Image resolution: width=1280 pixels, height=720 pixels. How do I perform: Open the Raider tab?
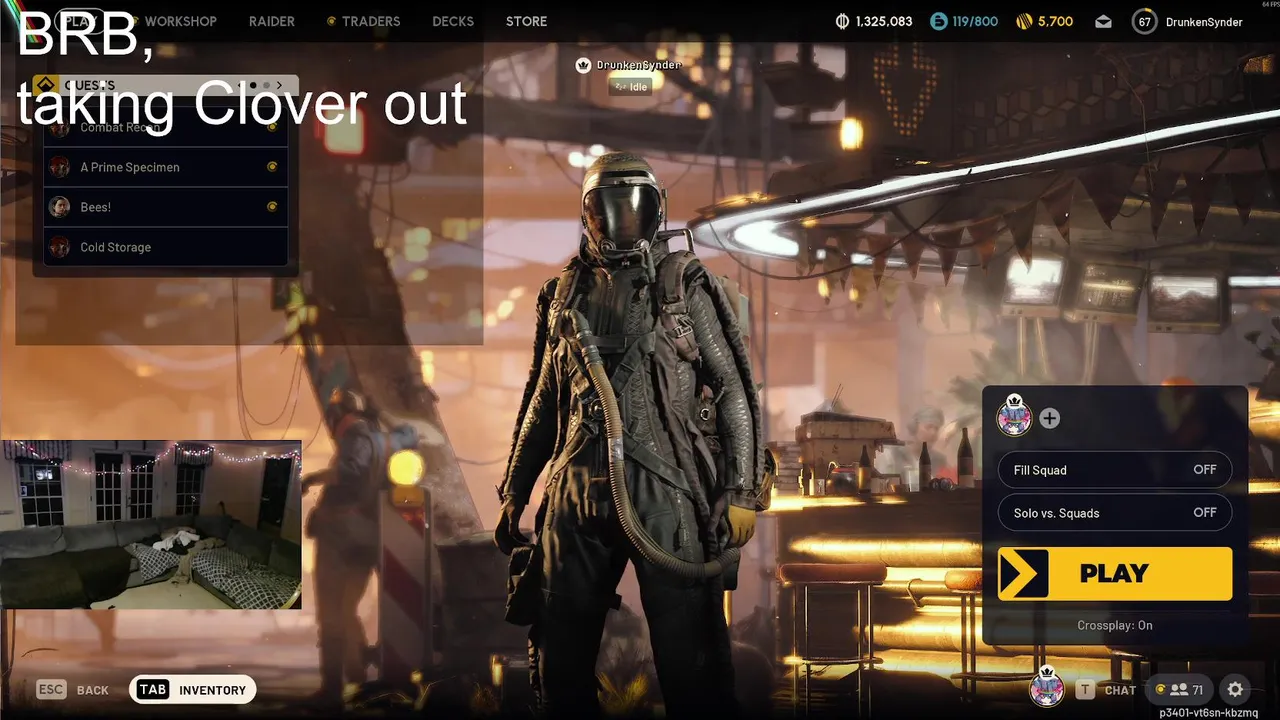pos(271,21)
